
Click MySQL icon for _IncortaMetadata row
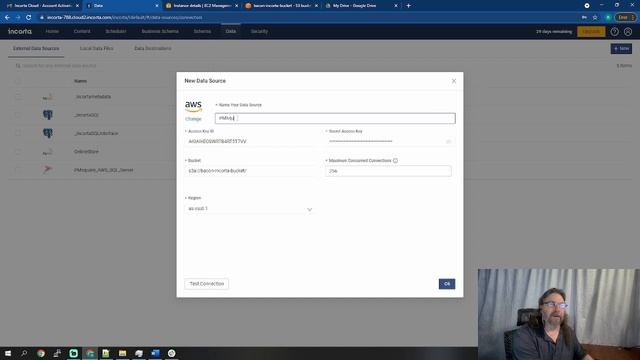coord(48,97)
